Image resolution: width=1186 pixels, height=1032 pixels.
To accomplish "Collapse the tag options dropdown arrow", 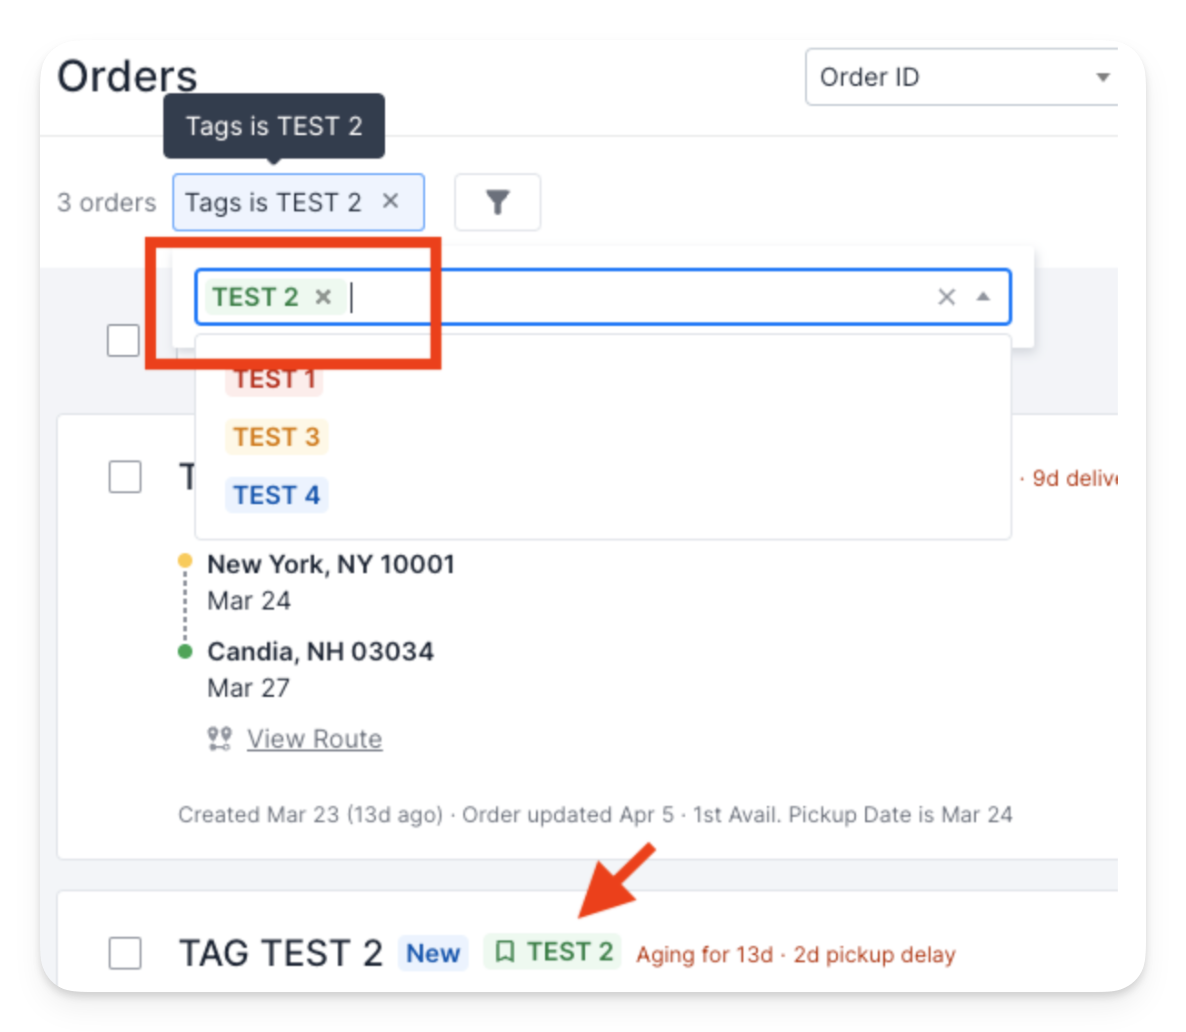I will [983, 297].
